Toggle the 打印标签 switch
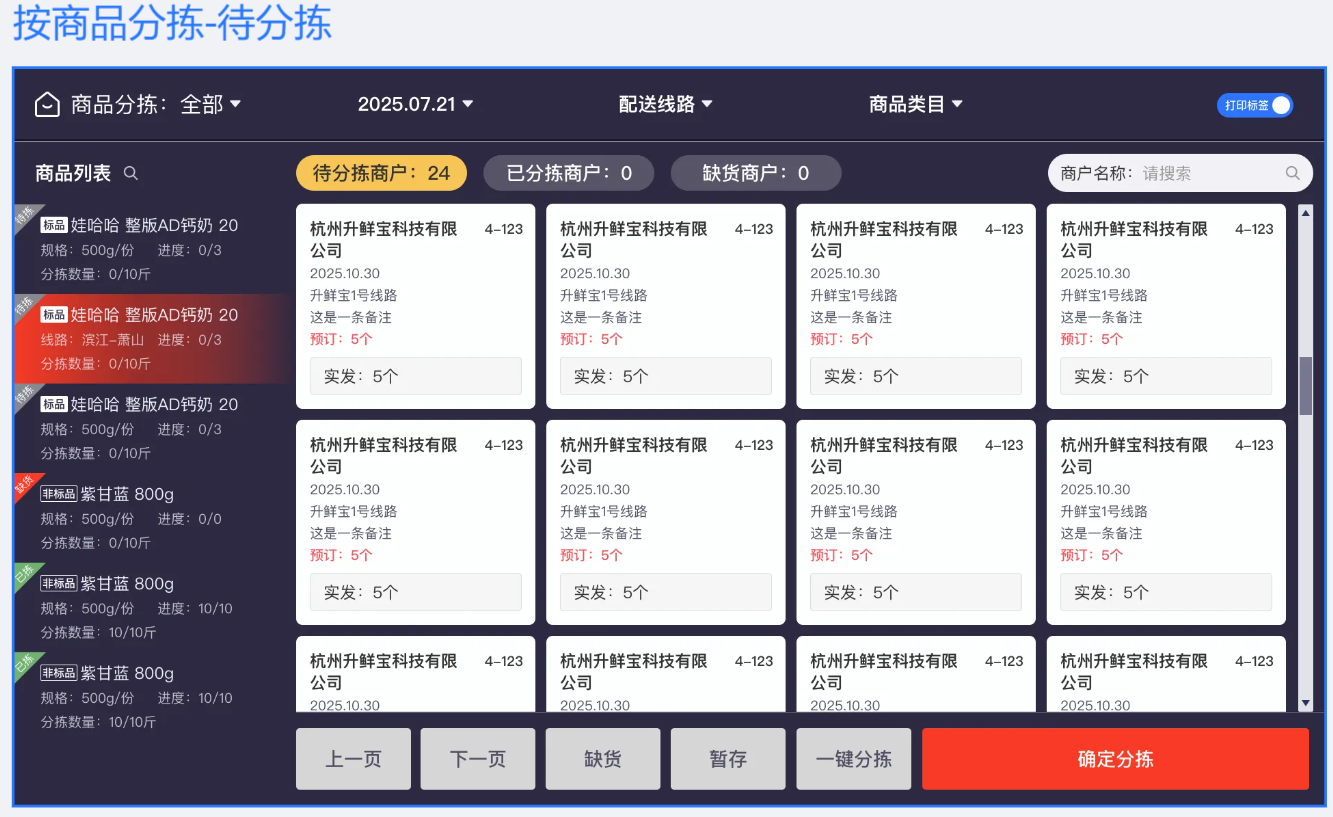 pos(1255,105)
